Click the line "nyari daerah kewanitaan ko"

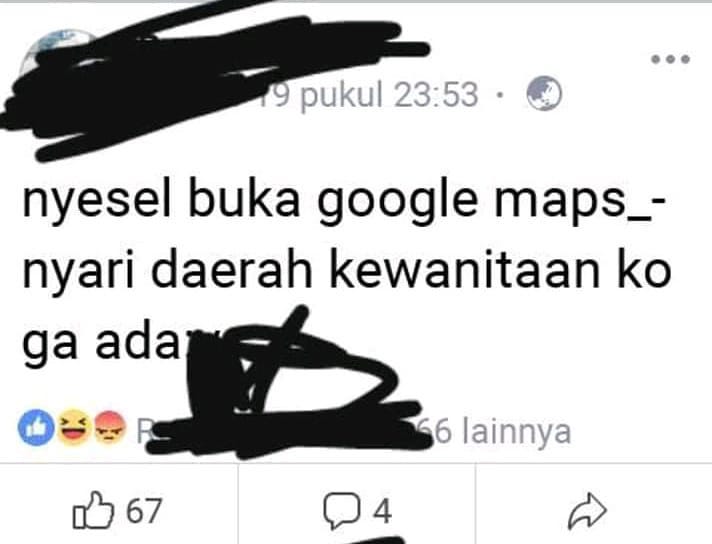[346, 271]
